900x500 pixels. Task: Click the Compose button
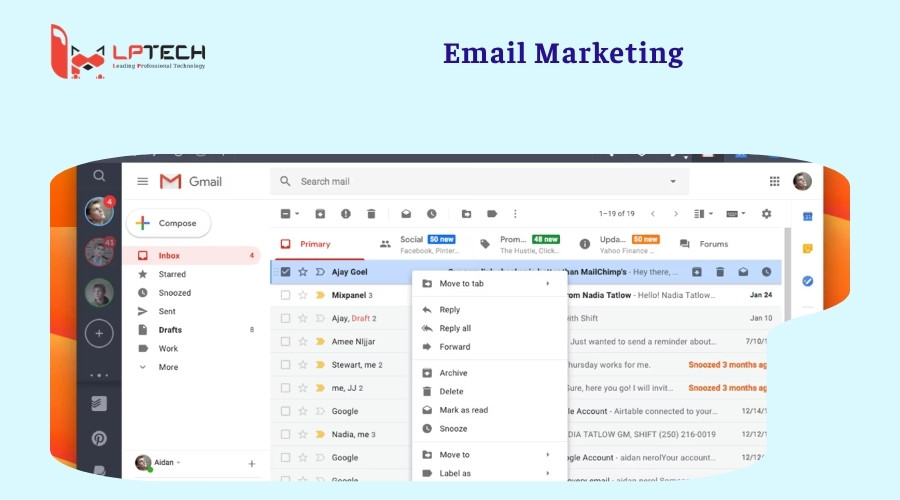click(169, 223)
